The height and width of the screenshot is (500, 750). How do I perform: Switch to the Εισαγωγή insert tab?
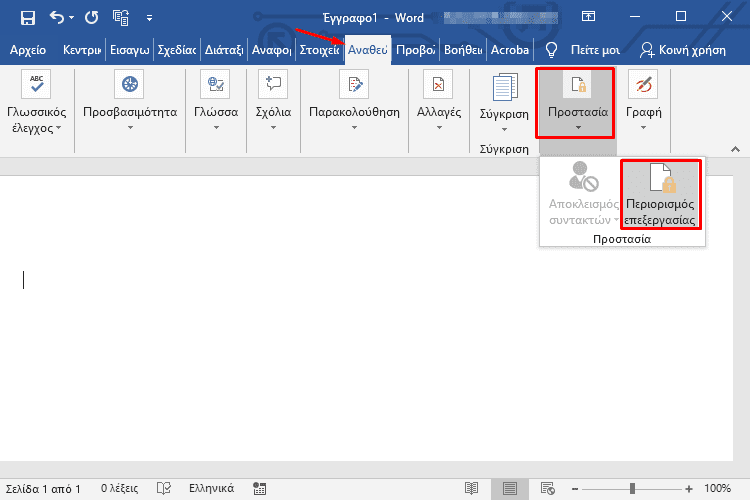(x=130, y=50)
